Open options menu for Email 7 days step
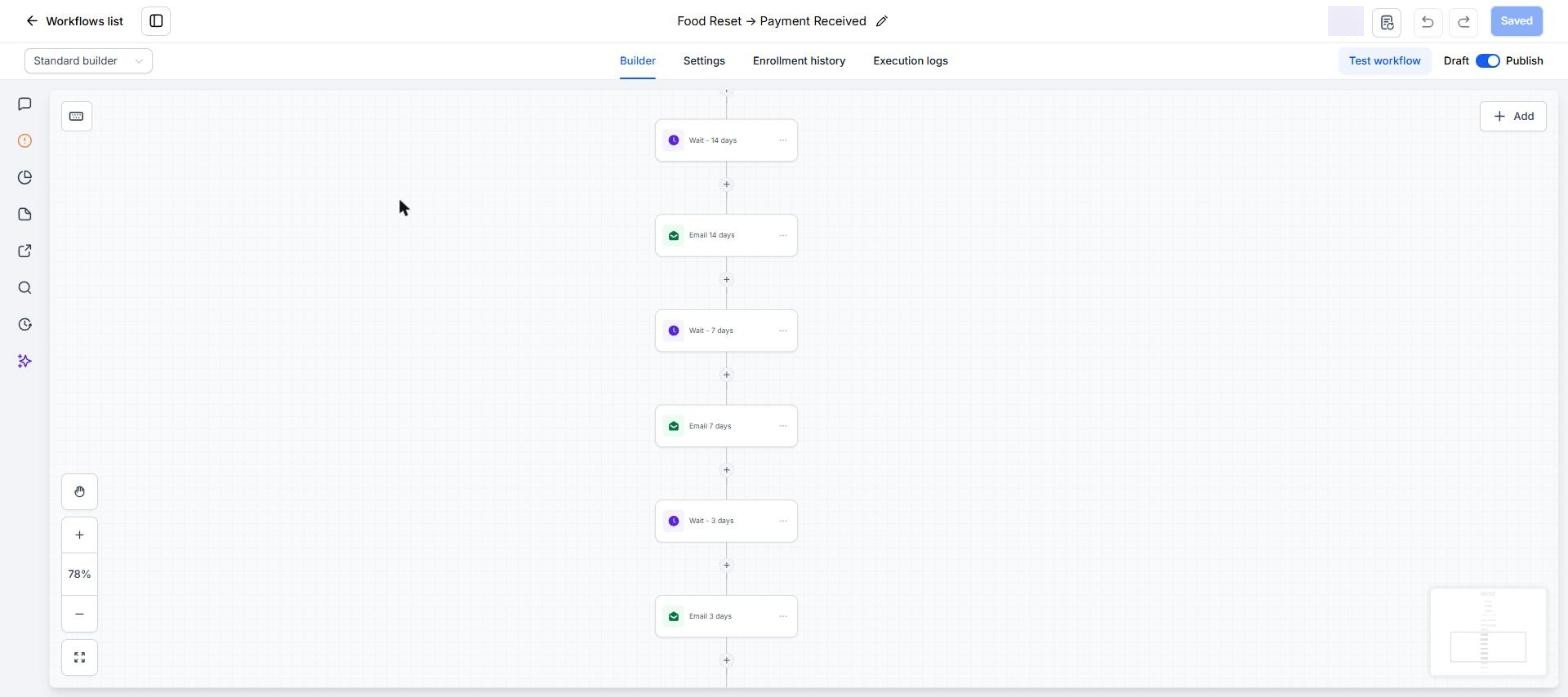The height and width of the screenshot is (697, 1568). click(x=783, y=426)
